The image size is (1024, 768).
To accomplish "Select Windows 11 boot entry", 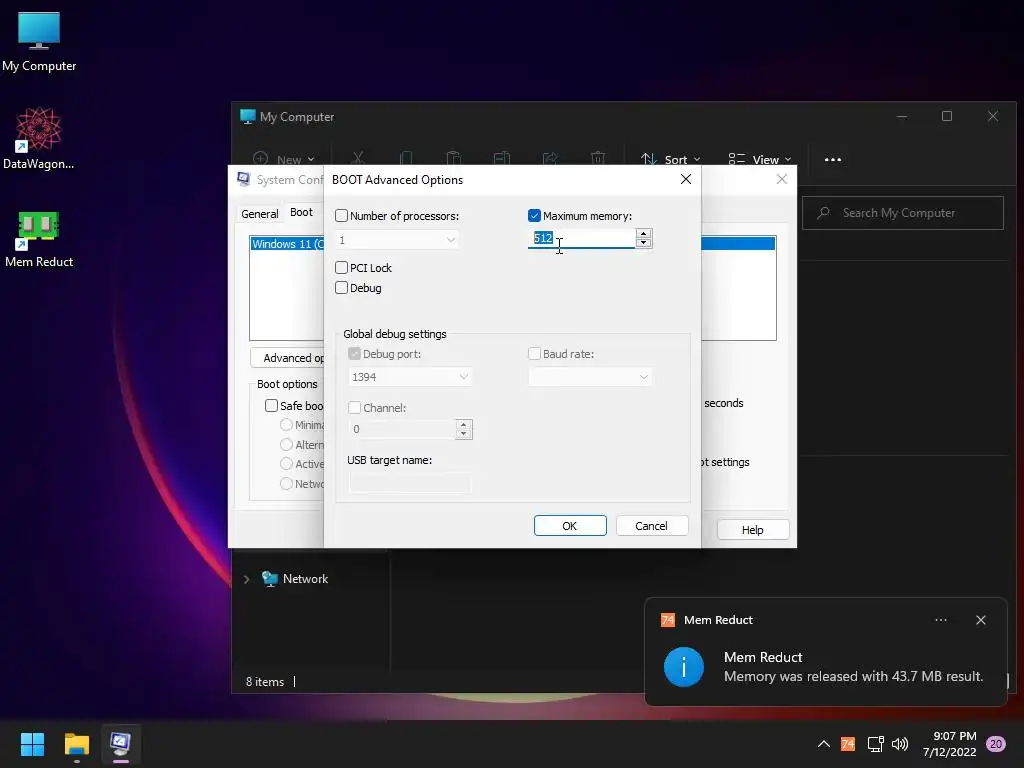I will [287, 244].
